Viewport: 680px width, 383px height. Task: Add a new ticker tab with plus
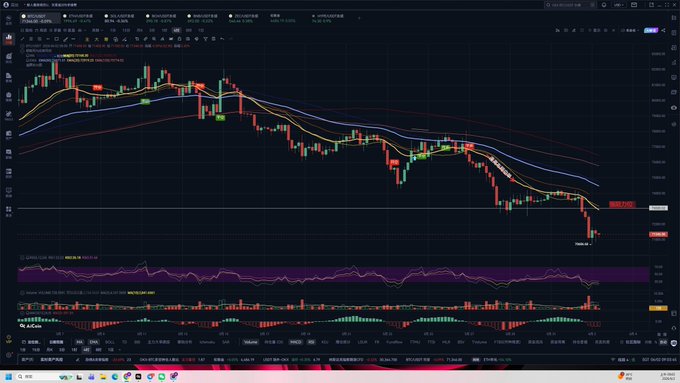359,18
